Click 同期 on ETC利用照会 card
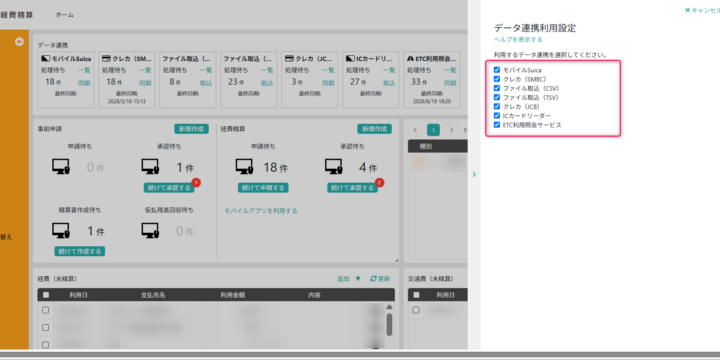 pyautogui.click(x=450, y=83)
